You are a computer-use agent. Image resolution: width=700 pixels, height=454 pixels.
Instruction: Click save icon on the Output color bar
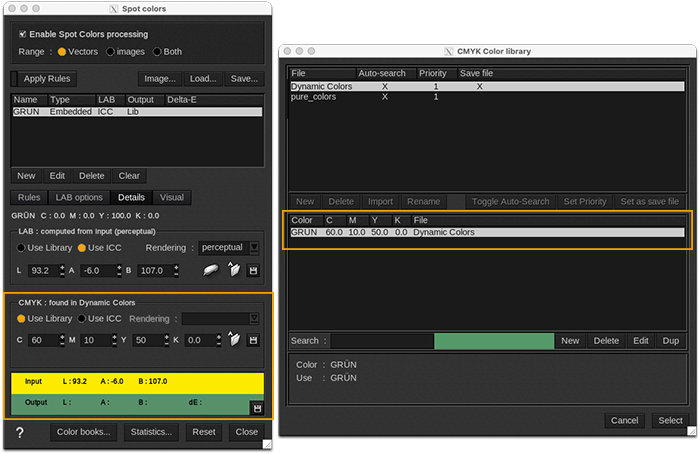(257, 408)
